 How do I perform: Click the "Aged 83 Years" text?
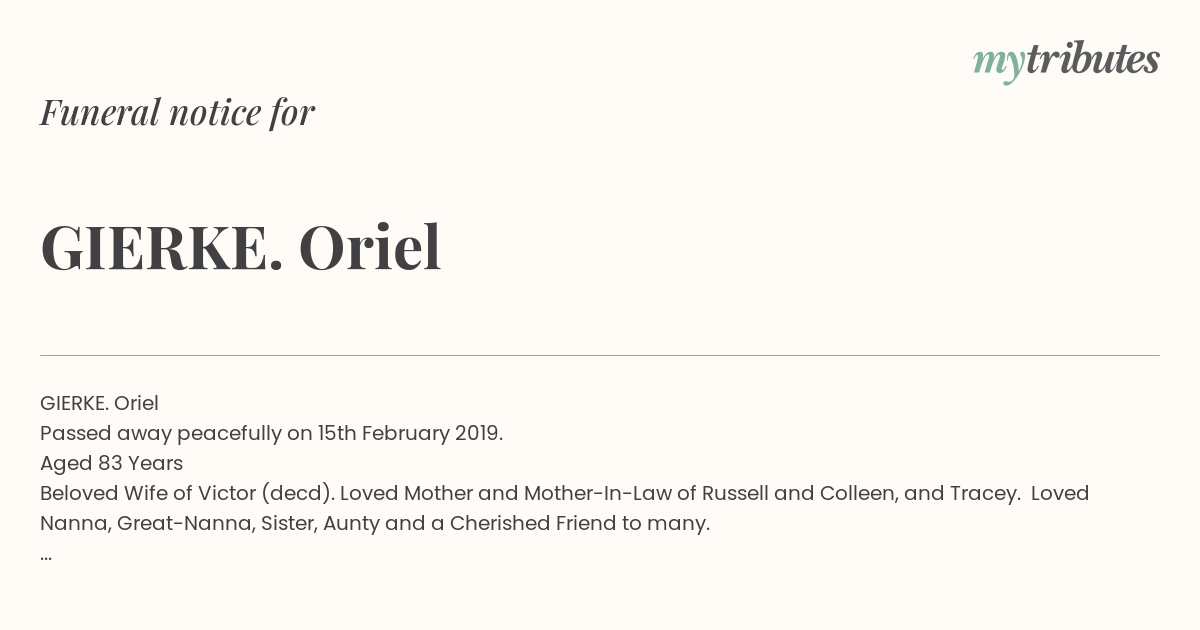(111, 464)
